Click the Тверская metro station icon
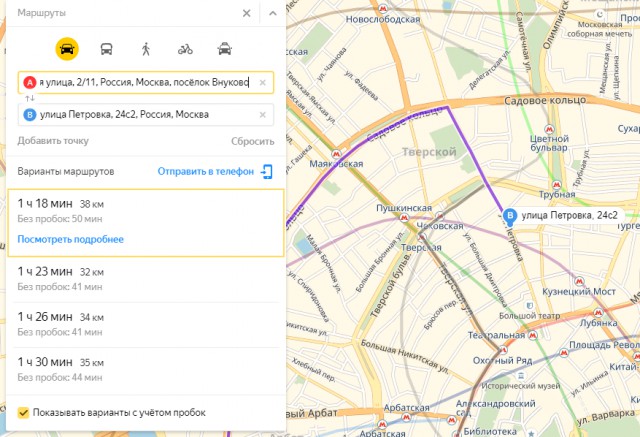Viewport: 640px width, 437px height. click(x=422, y=237)
